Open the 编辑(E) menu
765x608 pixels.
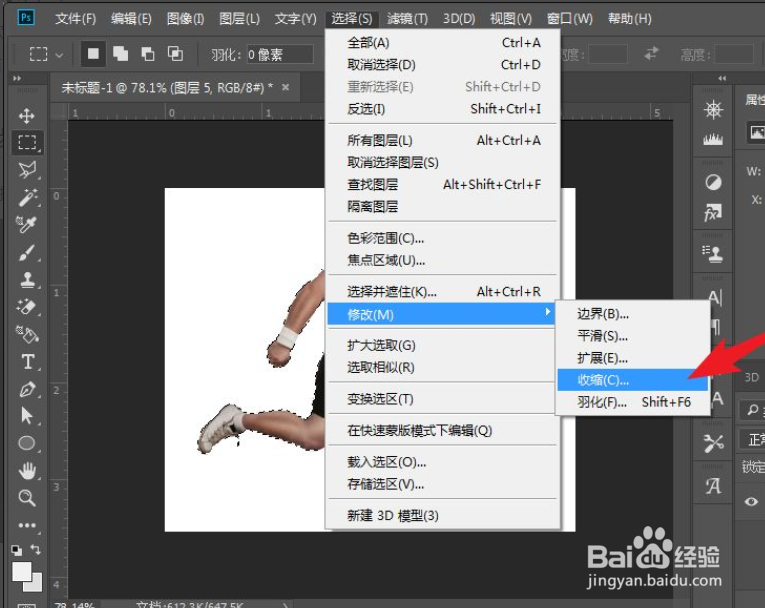coord(131,19)
